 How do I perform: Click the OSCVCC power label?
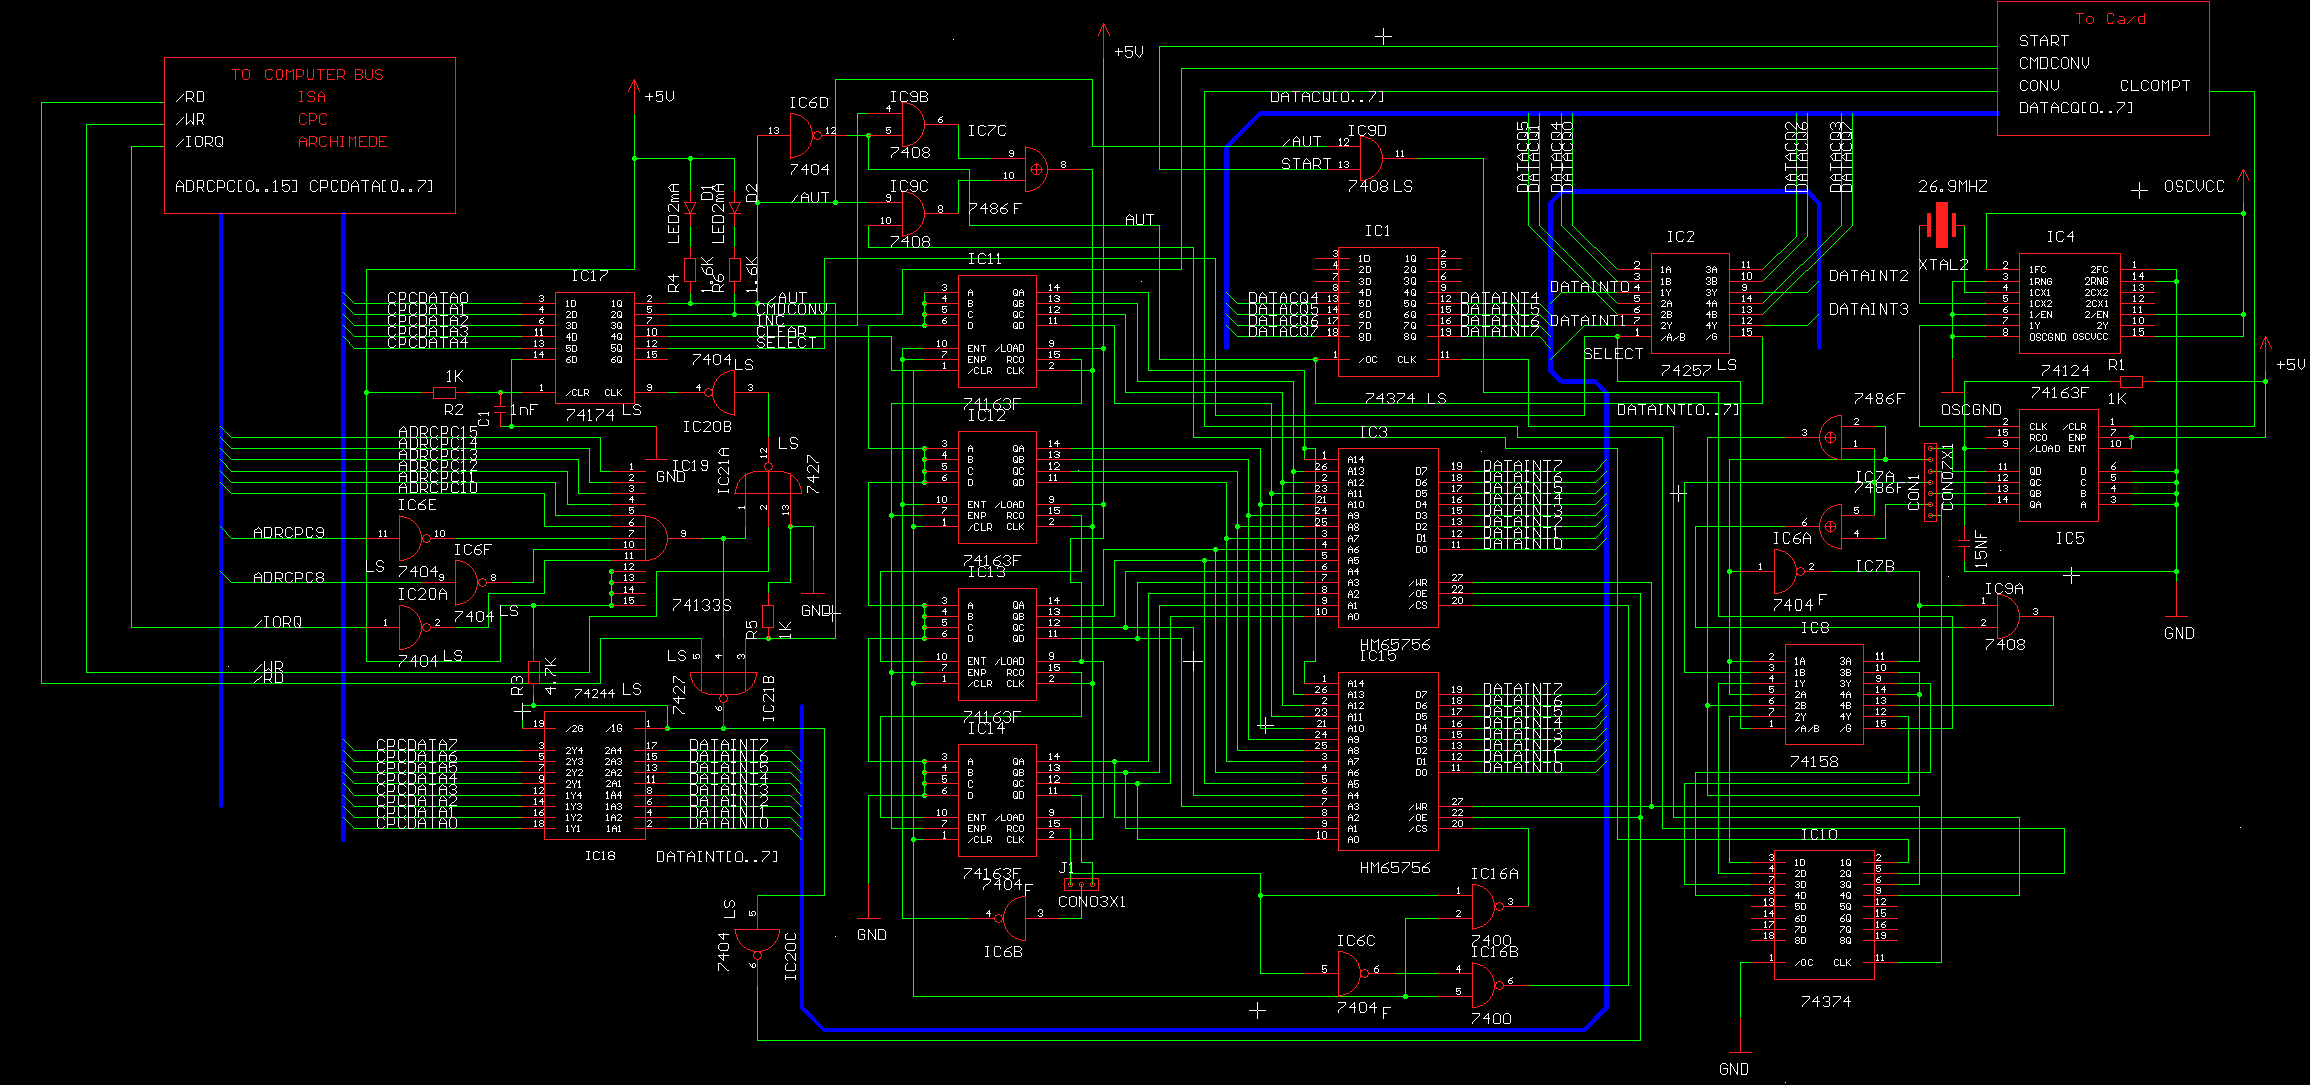tap(2194, 186)
